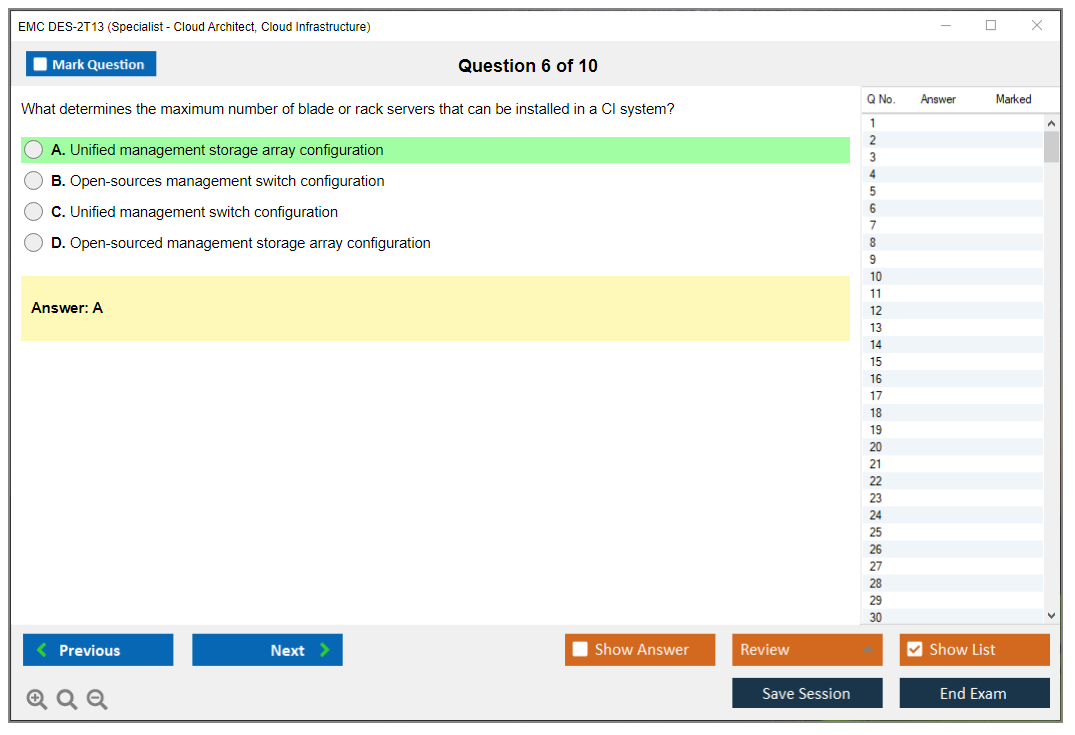The width and height of the screenshot is (1075, 735).
Task: Select answer option A radio button
Action: (34, 150)
